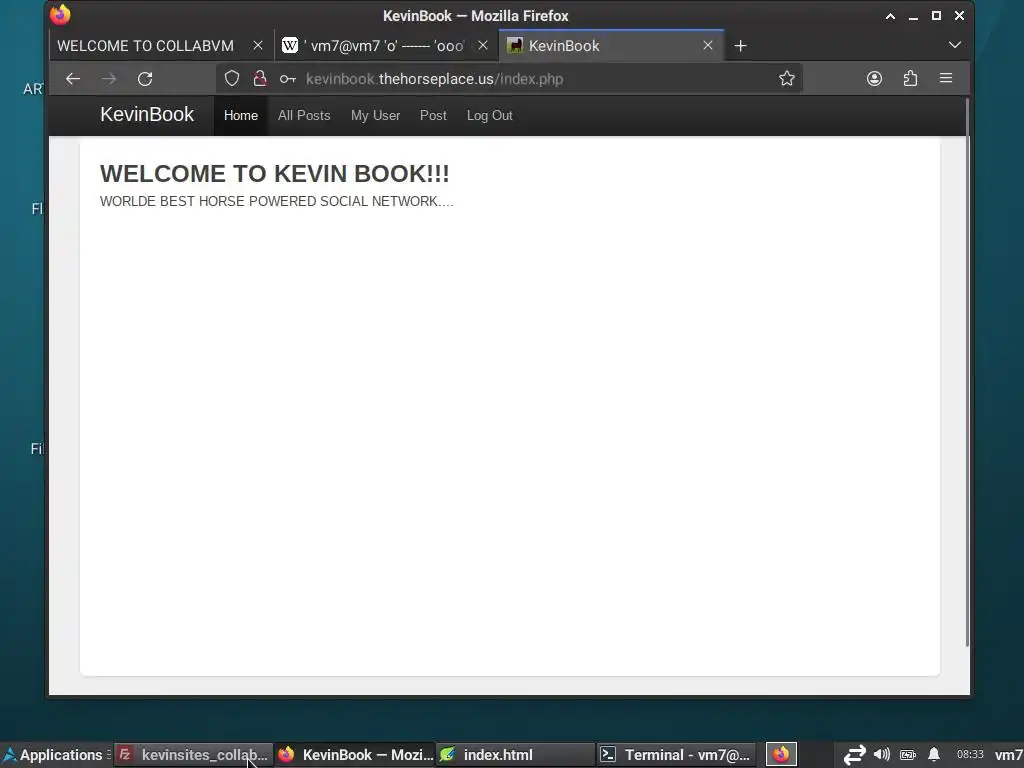Minimize the Firefox window
The height and width of the screenshot is (768, 1024).
[913, 16]
